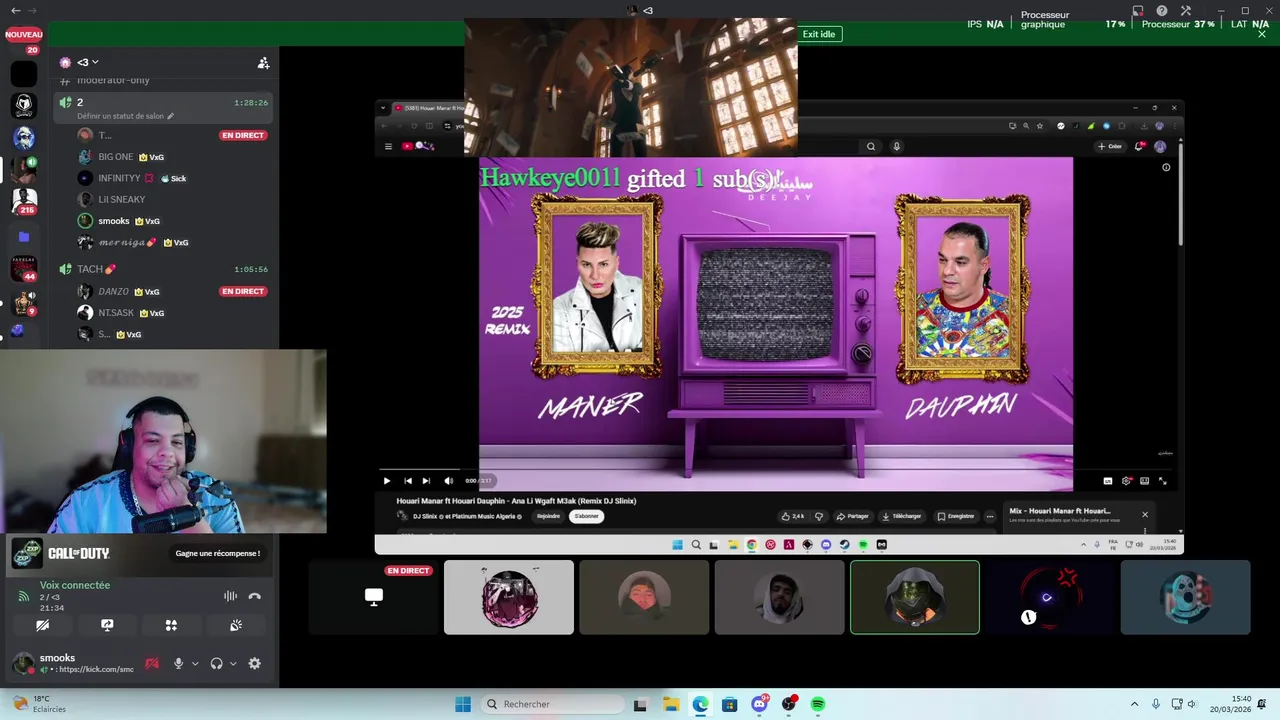Screen dimensions: 1280x720
Task: Open Discord user settings gear
Action: 254,663
